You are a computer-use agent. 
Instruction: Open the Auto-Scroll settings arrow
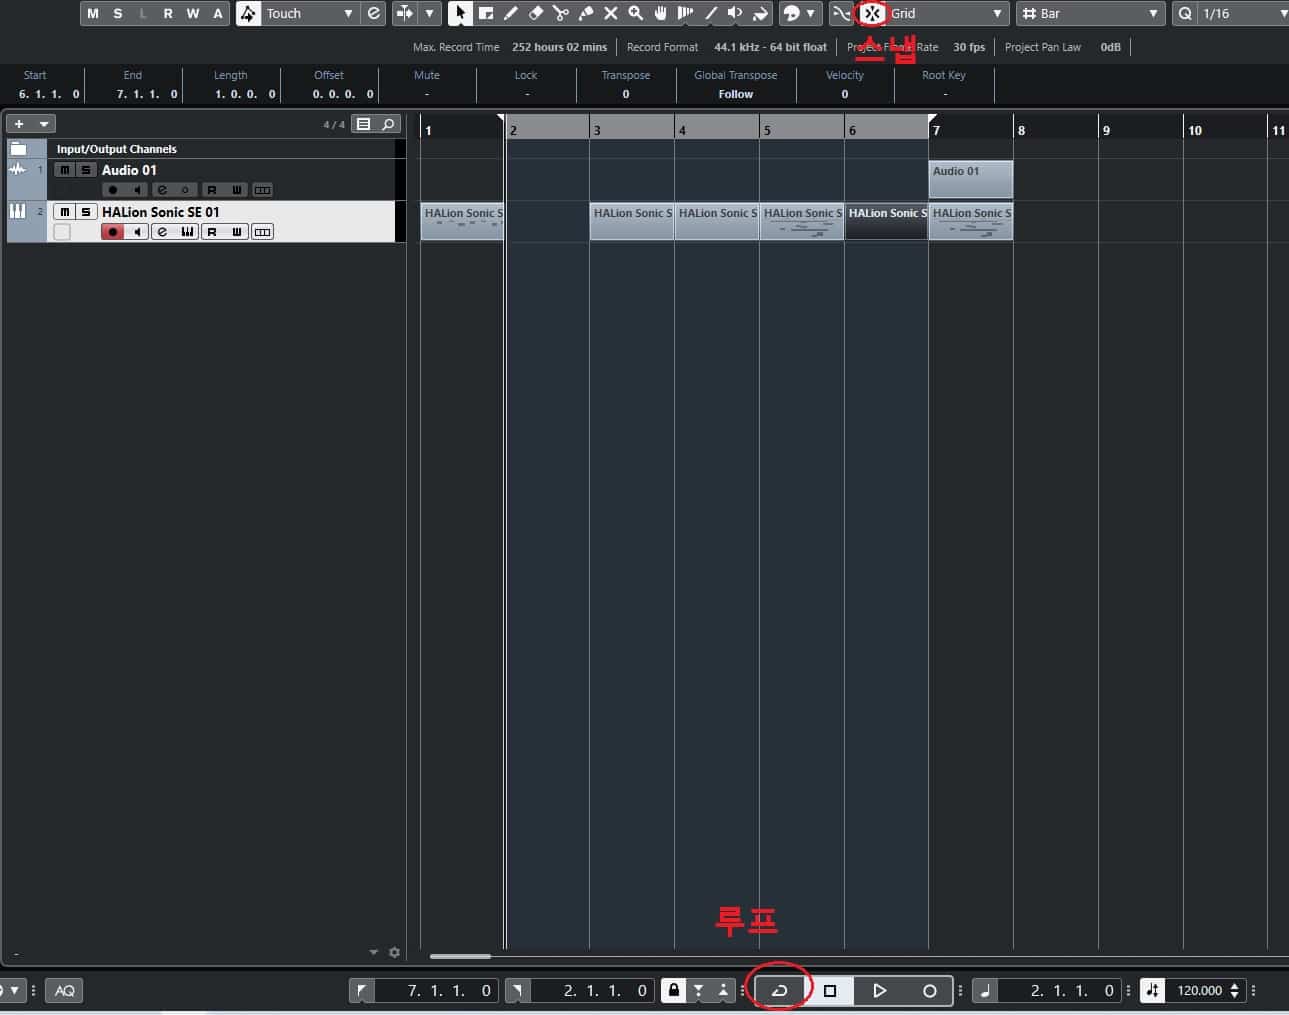point(429,13)
